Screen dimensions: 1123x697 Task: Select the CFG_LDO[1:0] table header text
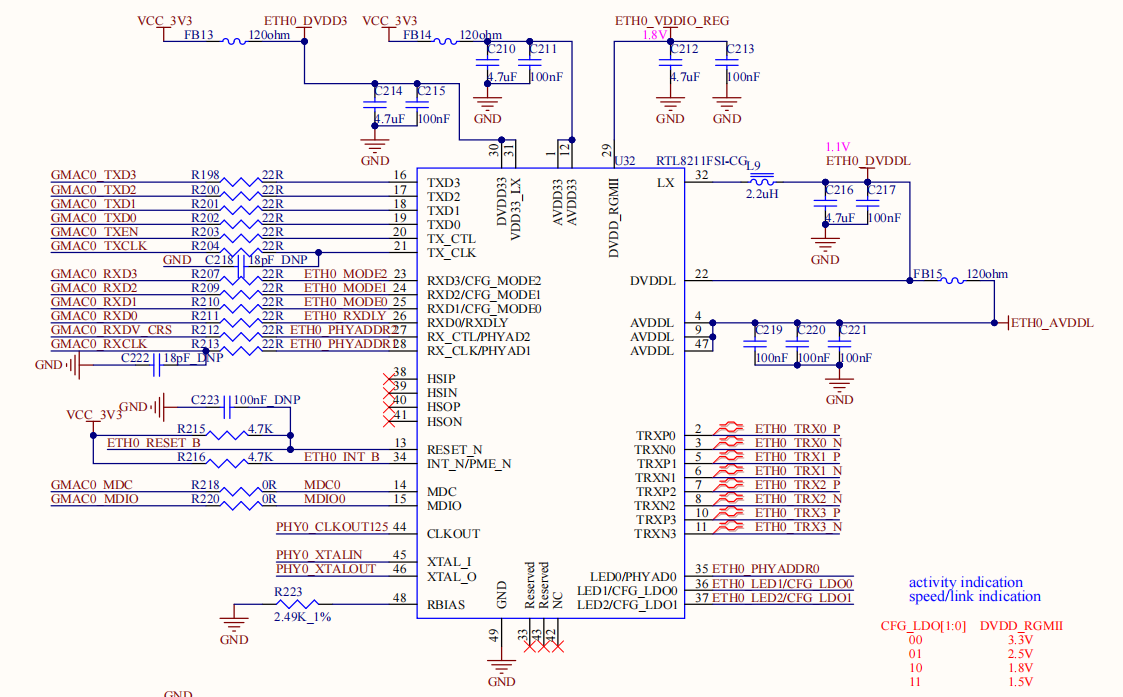tap(923, 626)
